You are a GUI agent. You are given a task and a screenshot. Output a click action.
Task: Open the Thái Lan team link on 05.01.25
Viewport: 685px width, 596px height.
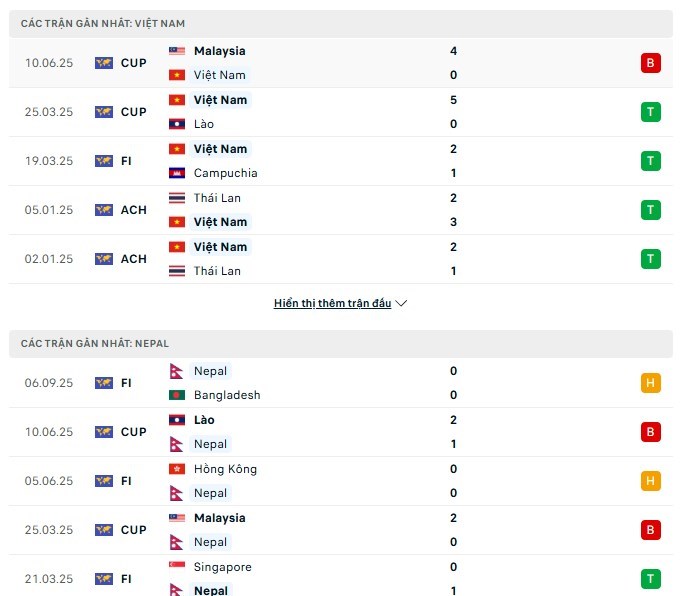point(217,198)
